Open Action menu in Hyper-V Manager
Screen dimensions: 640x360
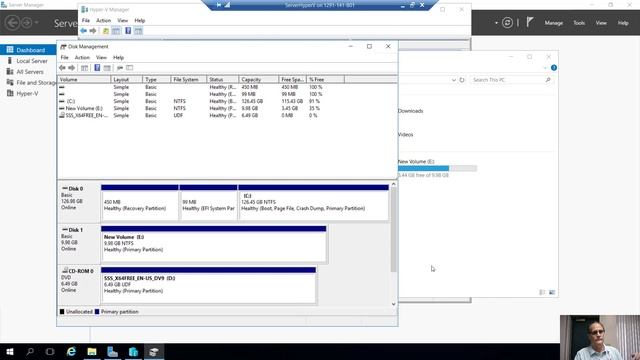[103, 20]
